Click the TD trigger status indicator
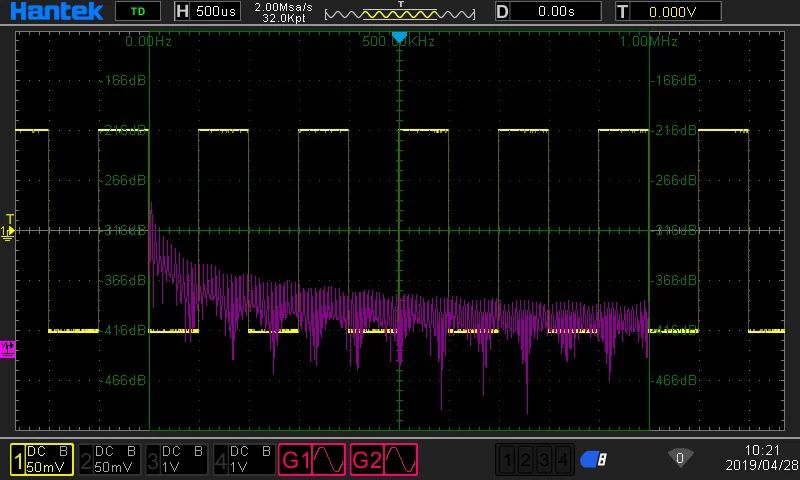The width and height of the screenshot is (800, 480). (x=137, y=12)
